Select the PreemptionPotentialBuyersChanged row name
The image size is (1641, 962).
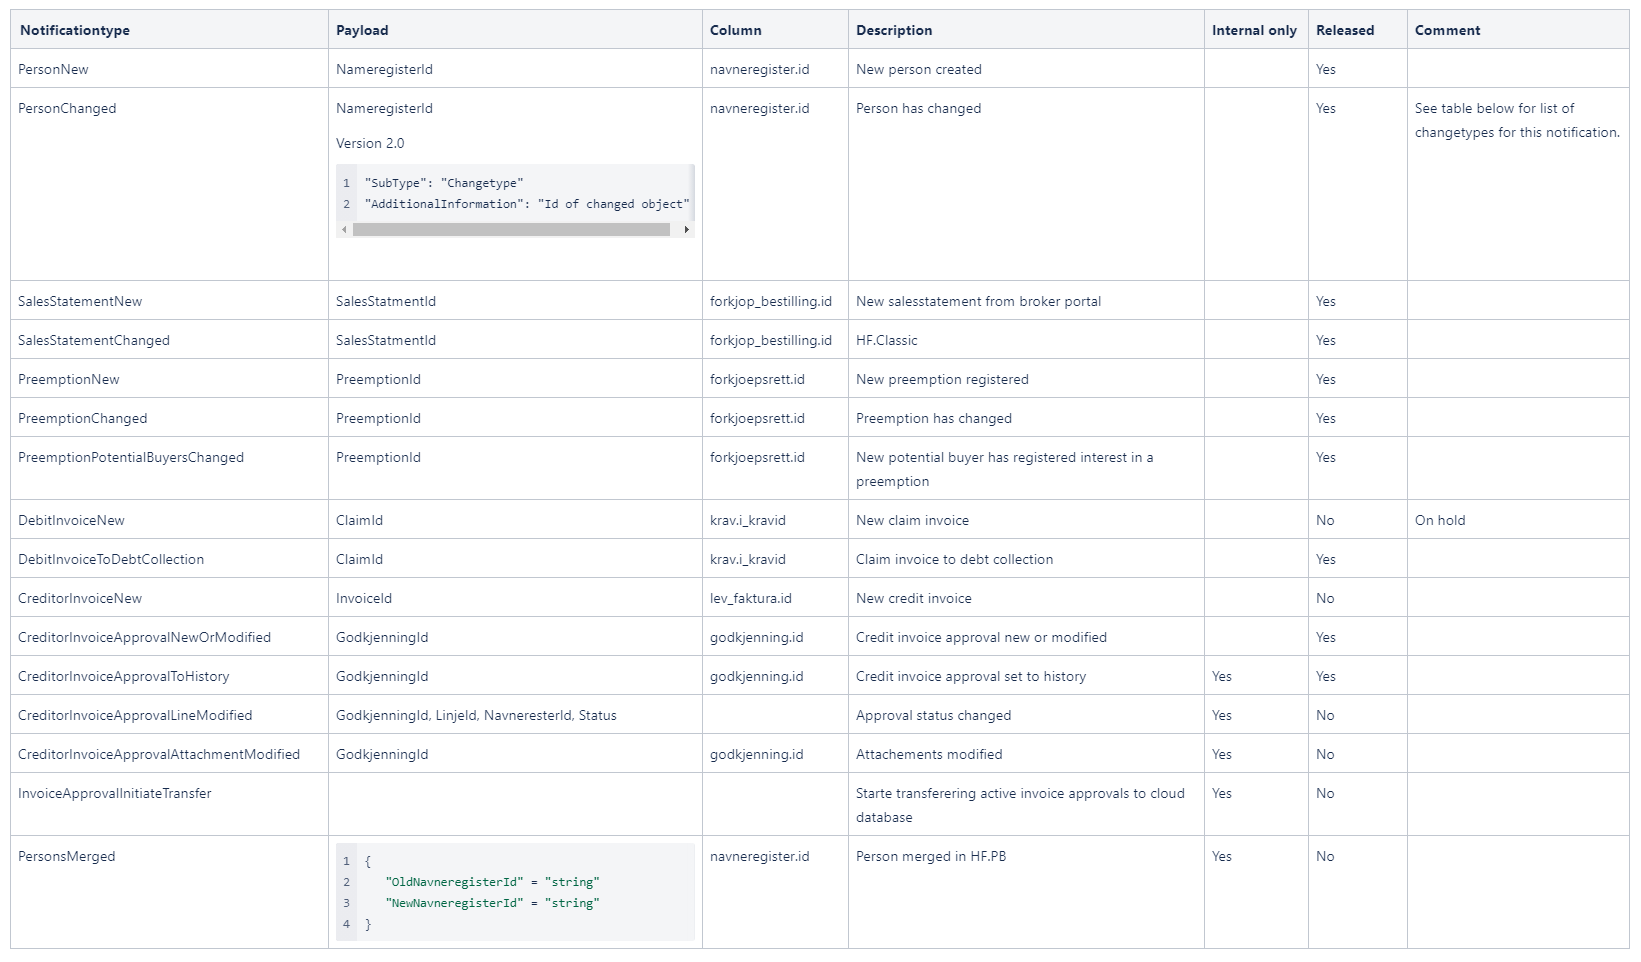(131, 457)
